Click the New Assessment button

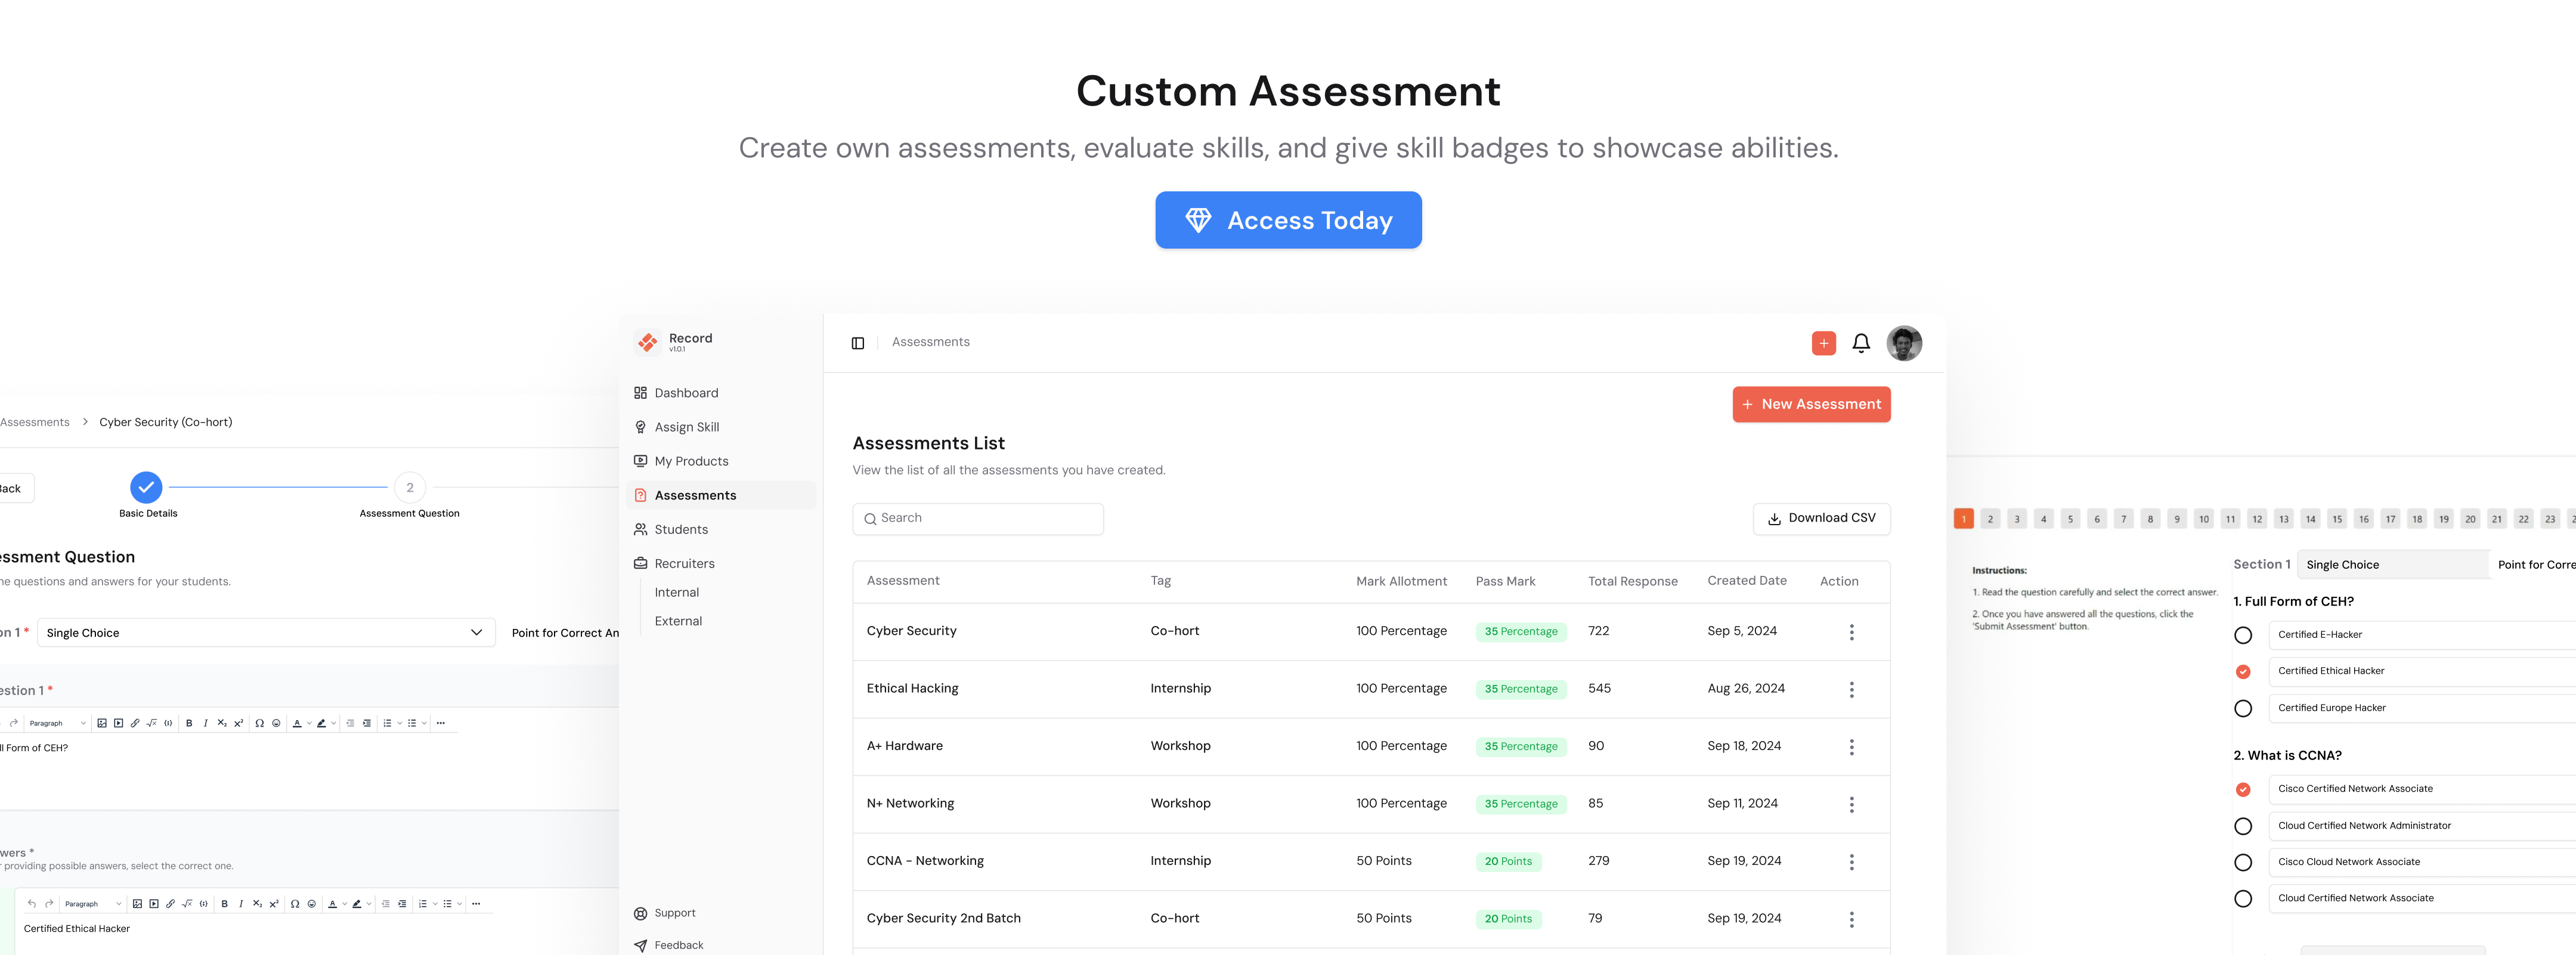coord(1810,404)
